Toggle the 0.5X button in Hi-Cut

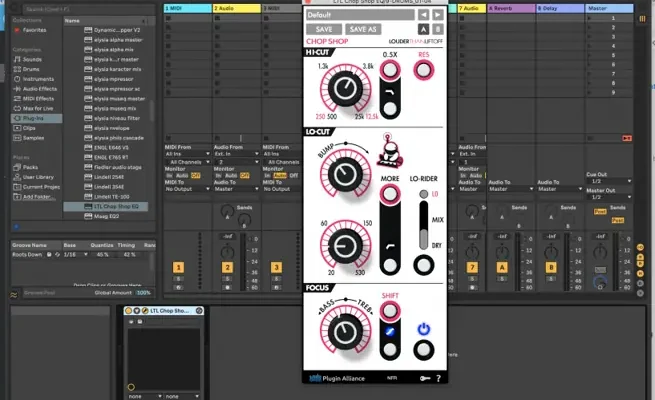click(x=391, y=69)
